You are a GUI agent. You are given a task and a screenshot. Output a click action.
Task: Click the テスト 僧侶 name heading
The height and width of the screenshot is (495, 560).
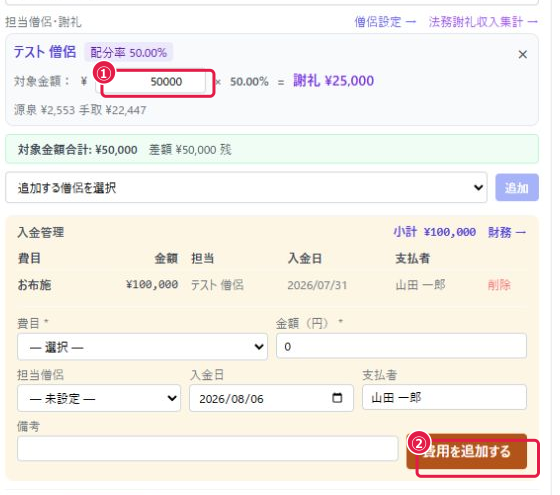coord(45,52)
